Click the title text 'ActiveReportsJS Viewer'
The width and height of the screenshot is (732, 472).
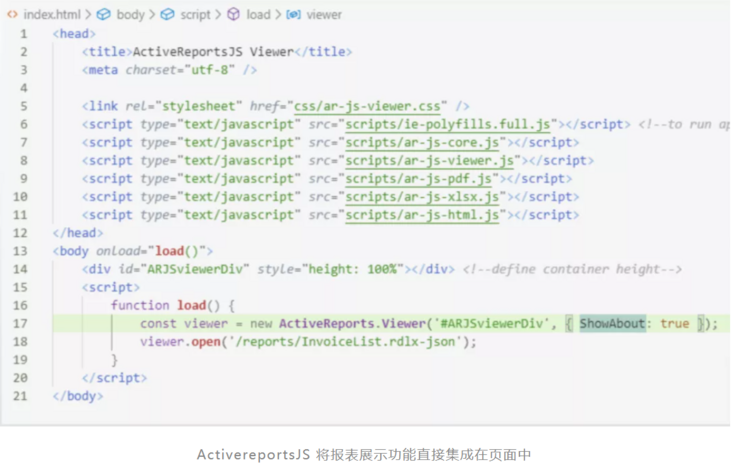point(213,52)
